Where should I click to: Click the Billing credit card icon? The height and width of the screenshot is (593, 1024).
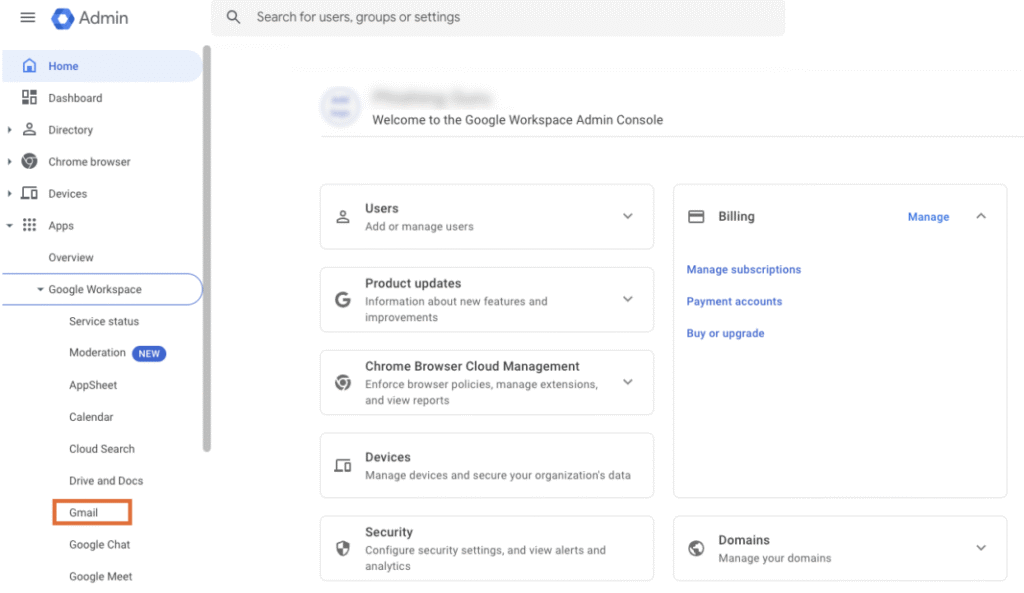pyautogui.click(x=697, y=217)
